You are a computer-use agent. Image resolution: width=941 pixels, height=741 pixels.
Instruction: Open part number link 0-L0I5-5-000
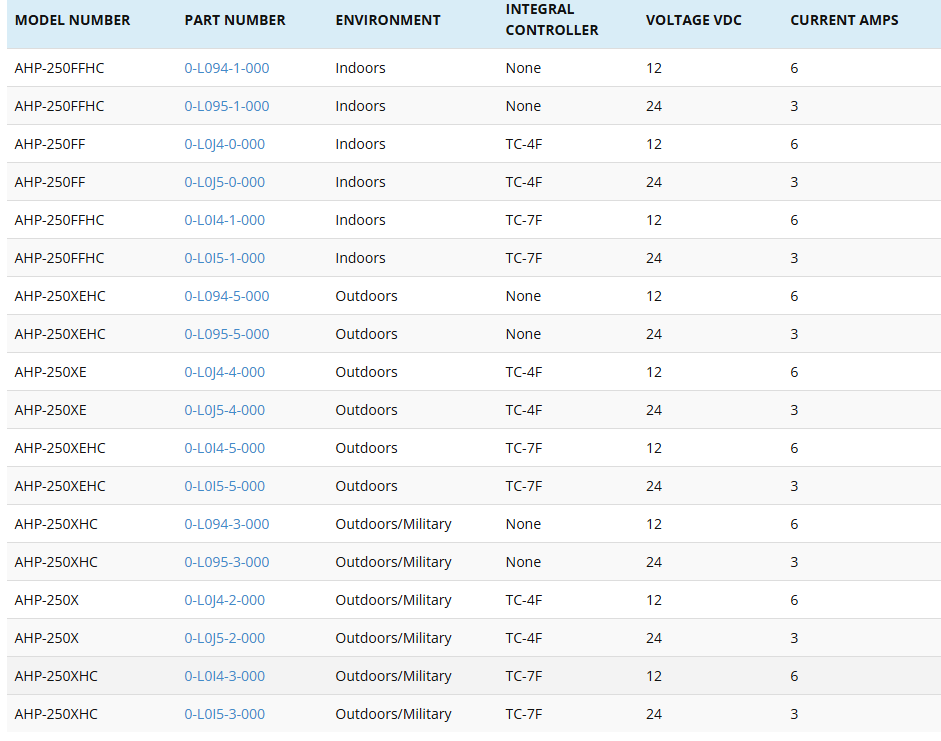tap(224, 486)
